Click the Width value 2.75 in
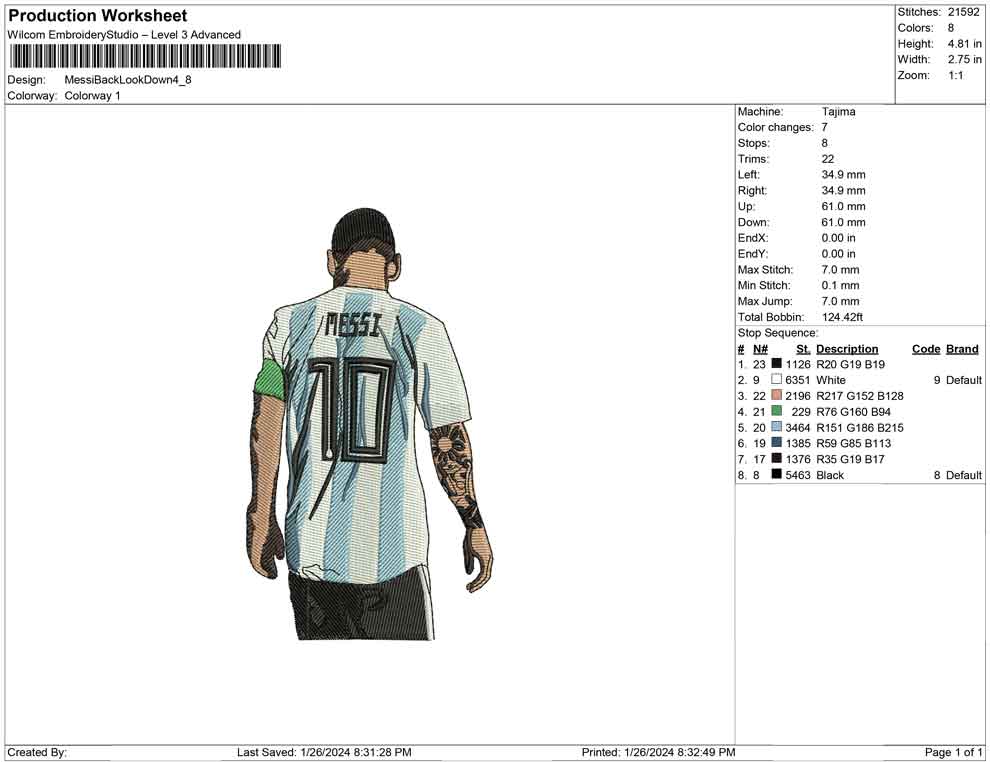The height and width of the screenshot is (762, 990). (964, 59)
